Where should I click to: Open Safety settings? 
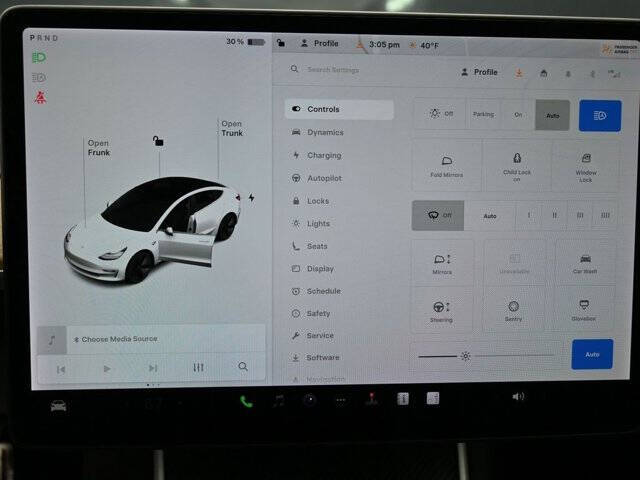pos(311,313)
